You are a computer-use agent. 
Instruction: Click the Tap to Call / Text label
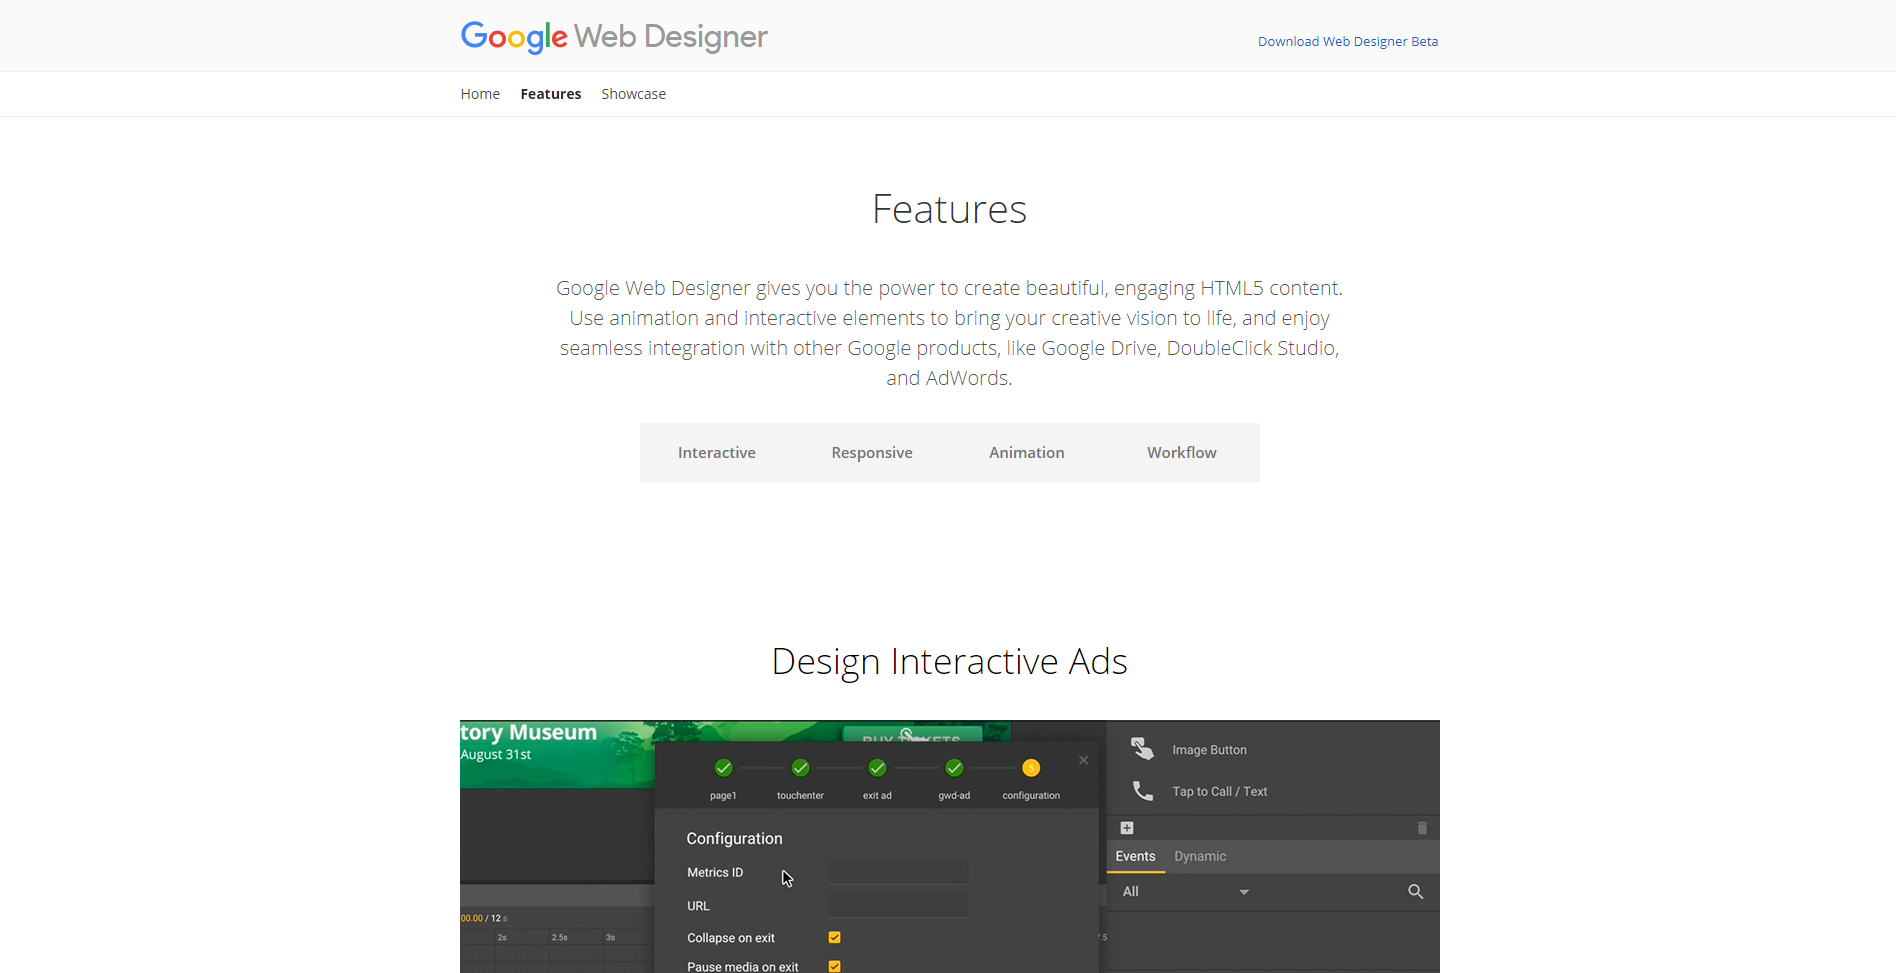pyautogui.click(x=1219, y=791)
